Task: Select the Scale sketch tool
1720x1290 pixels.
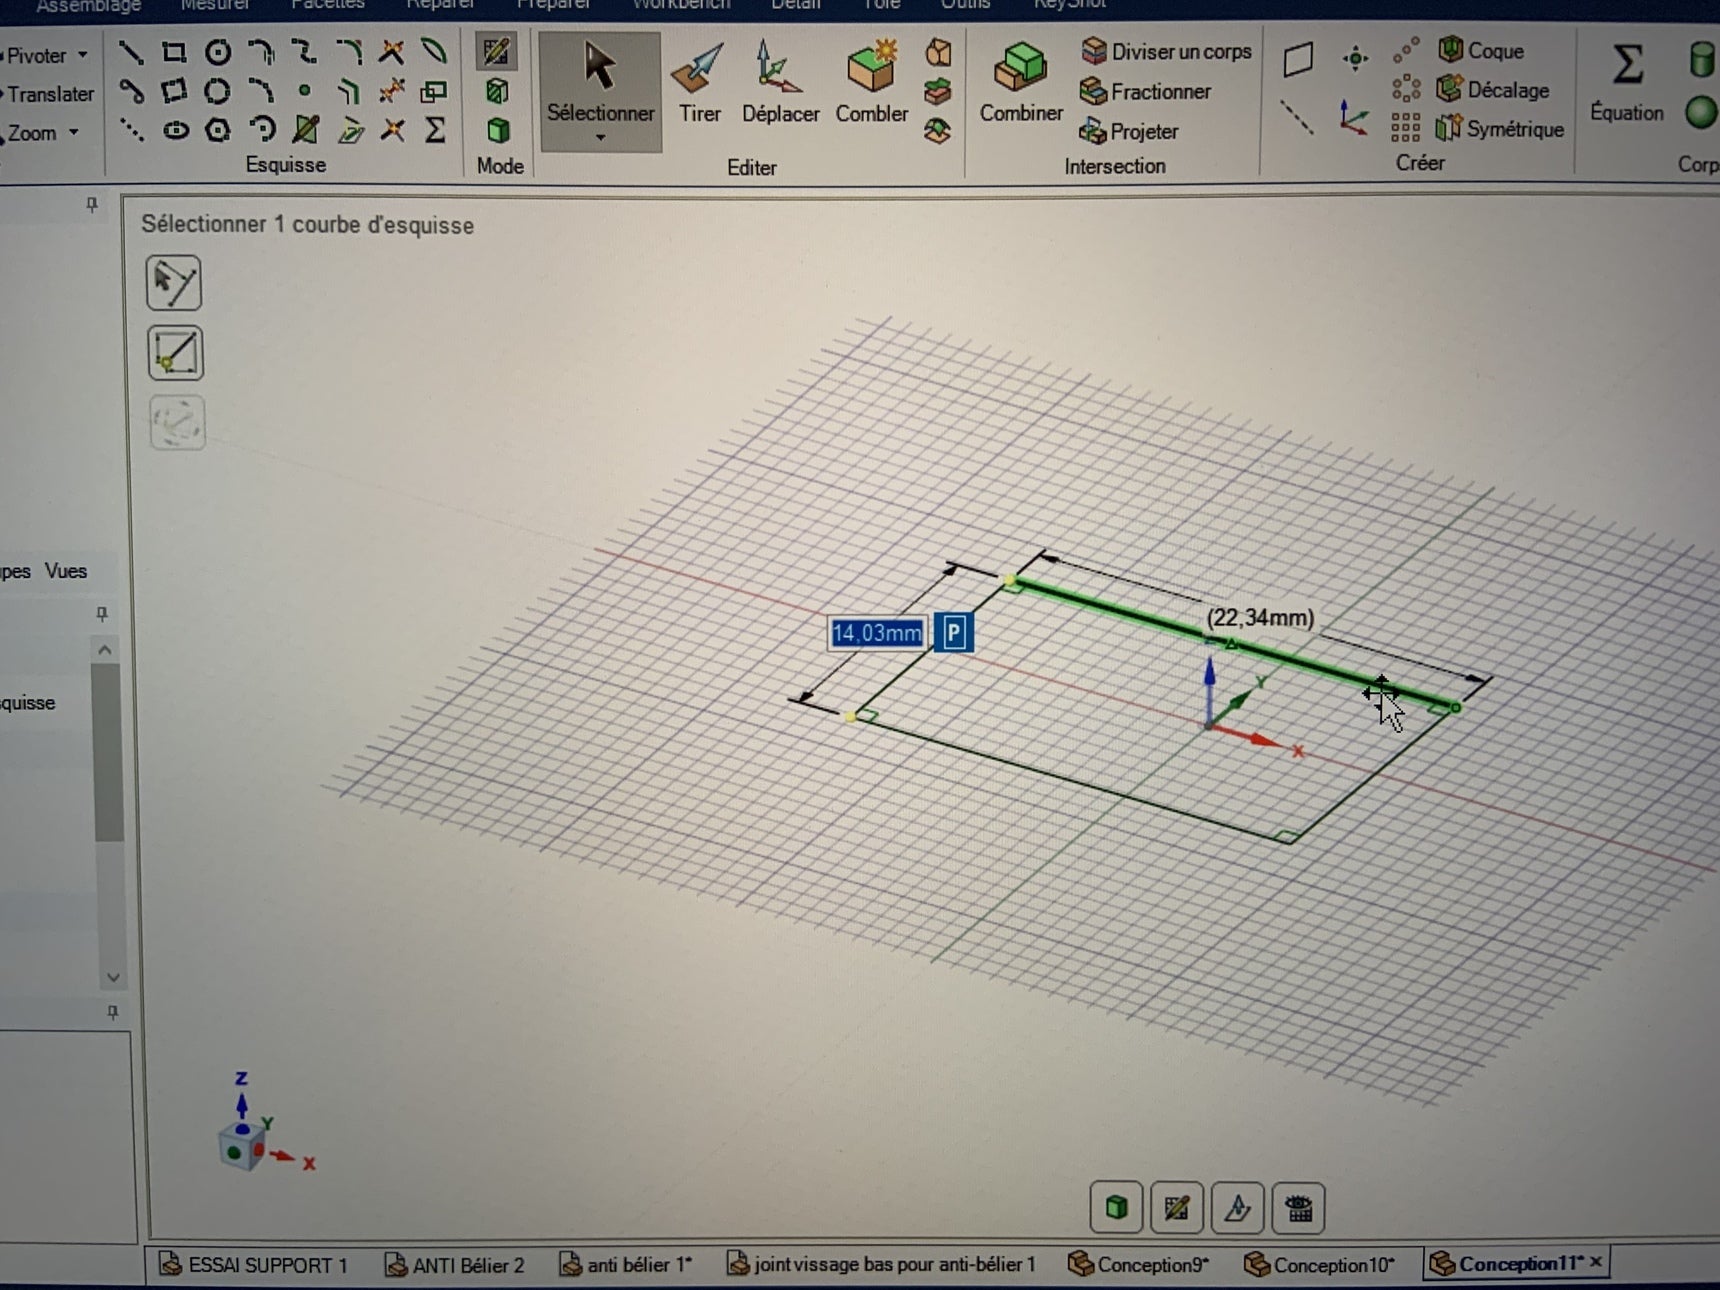Action: coord(434,92)
